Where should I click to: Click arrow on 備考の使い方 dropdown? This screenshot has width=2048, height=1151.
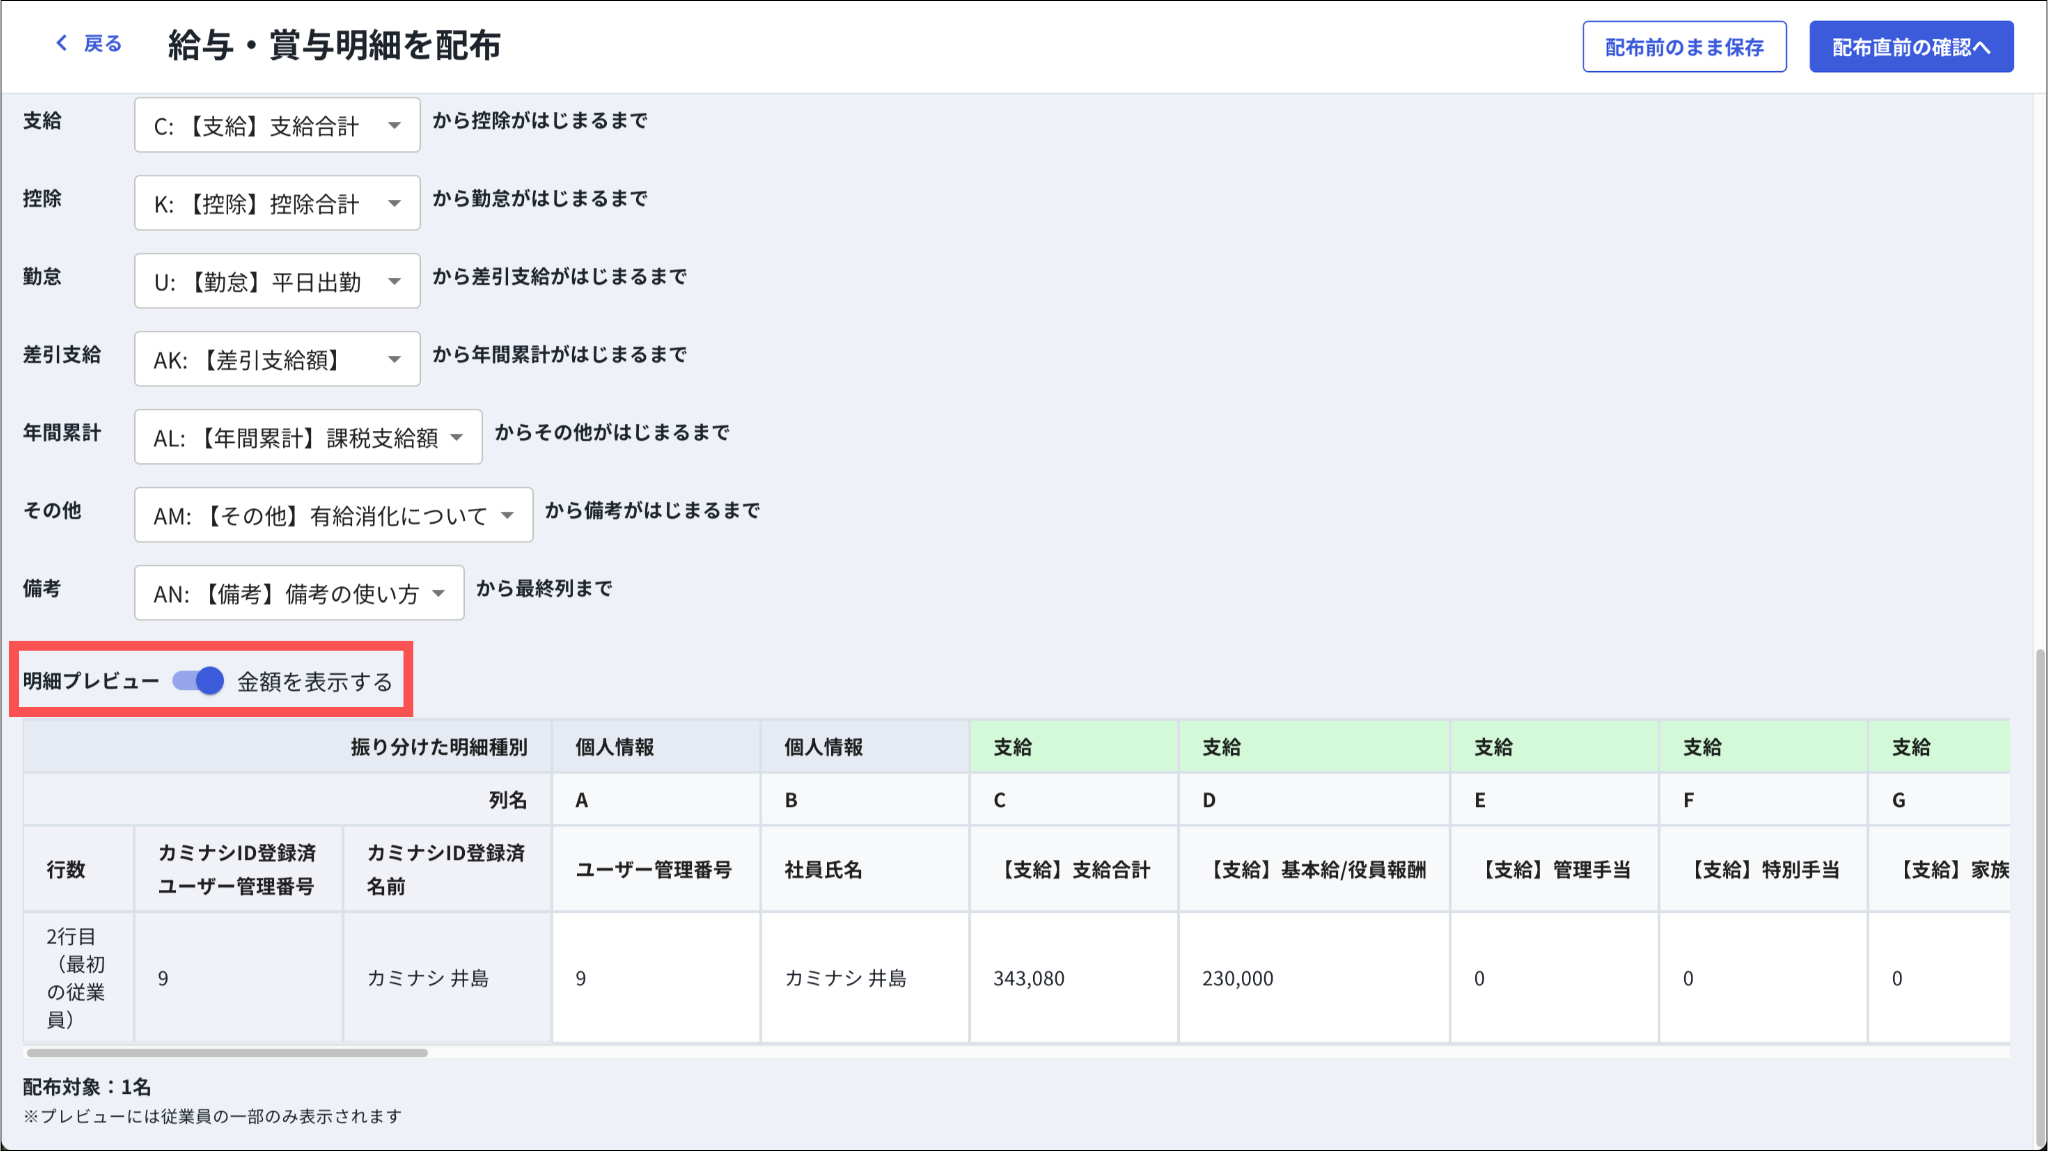point(438,594)
